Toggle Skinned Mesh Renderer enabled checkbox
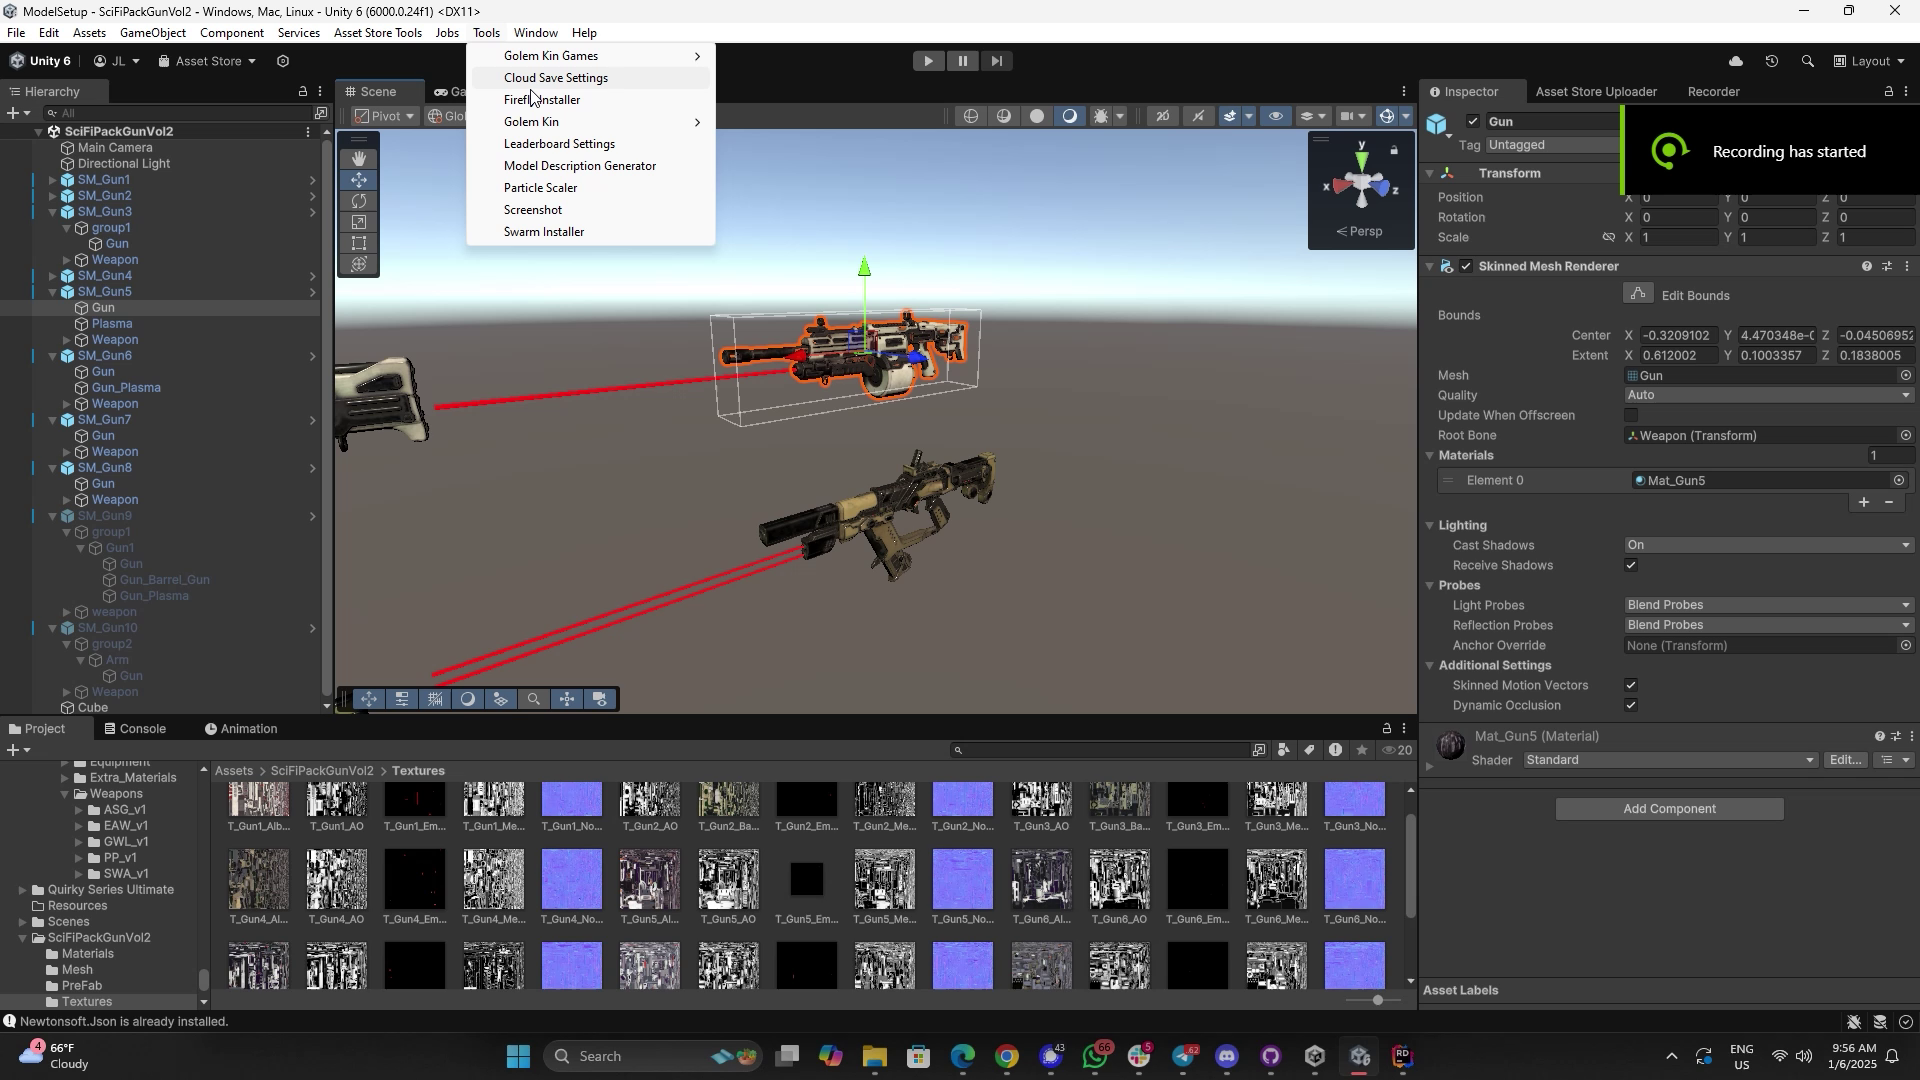1920x1080 pixels. pos(1467,267)
